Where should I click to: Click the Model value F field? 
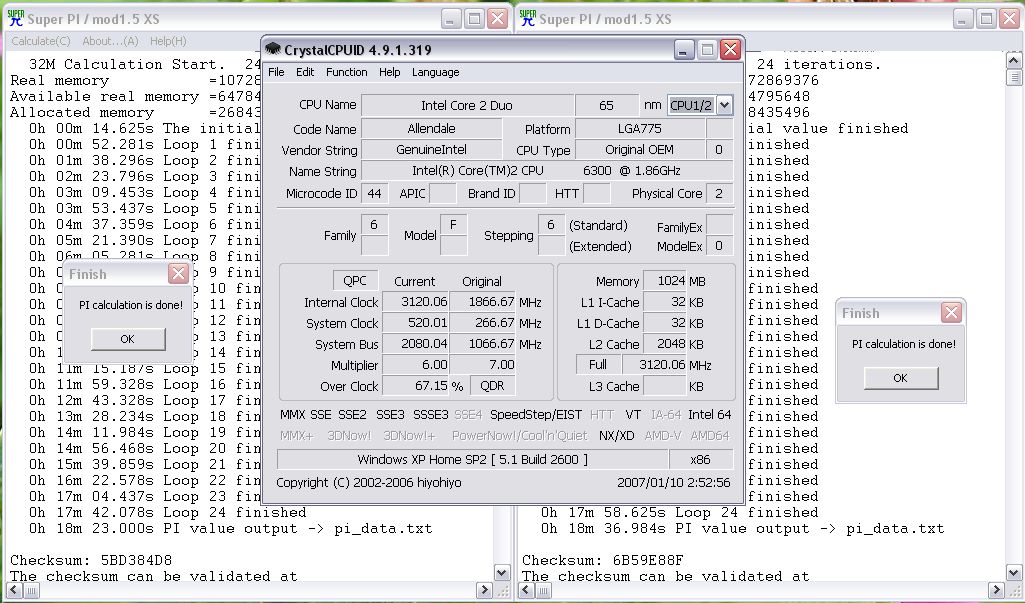(454, 225)
